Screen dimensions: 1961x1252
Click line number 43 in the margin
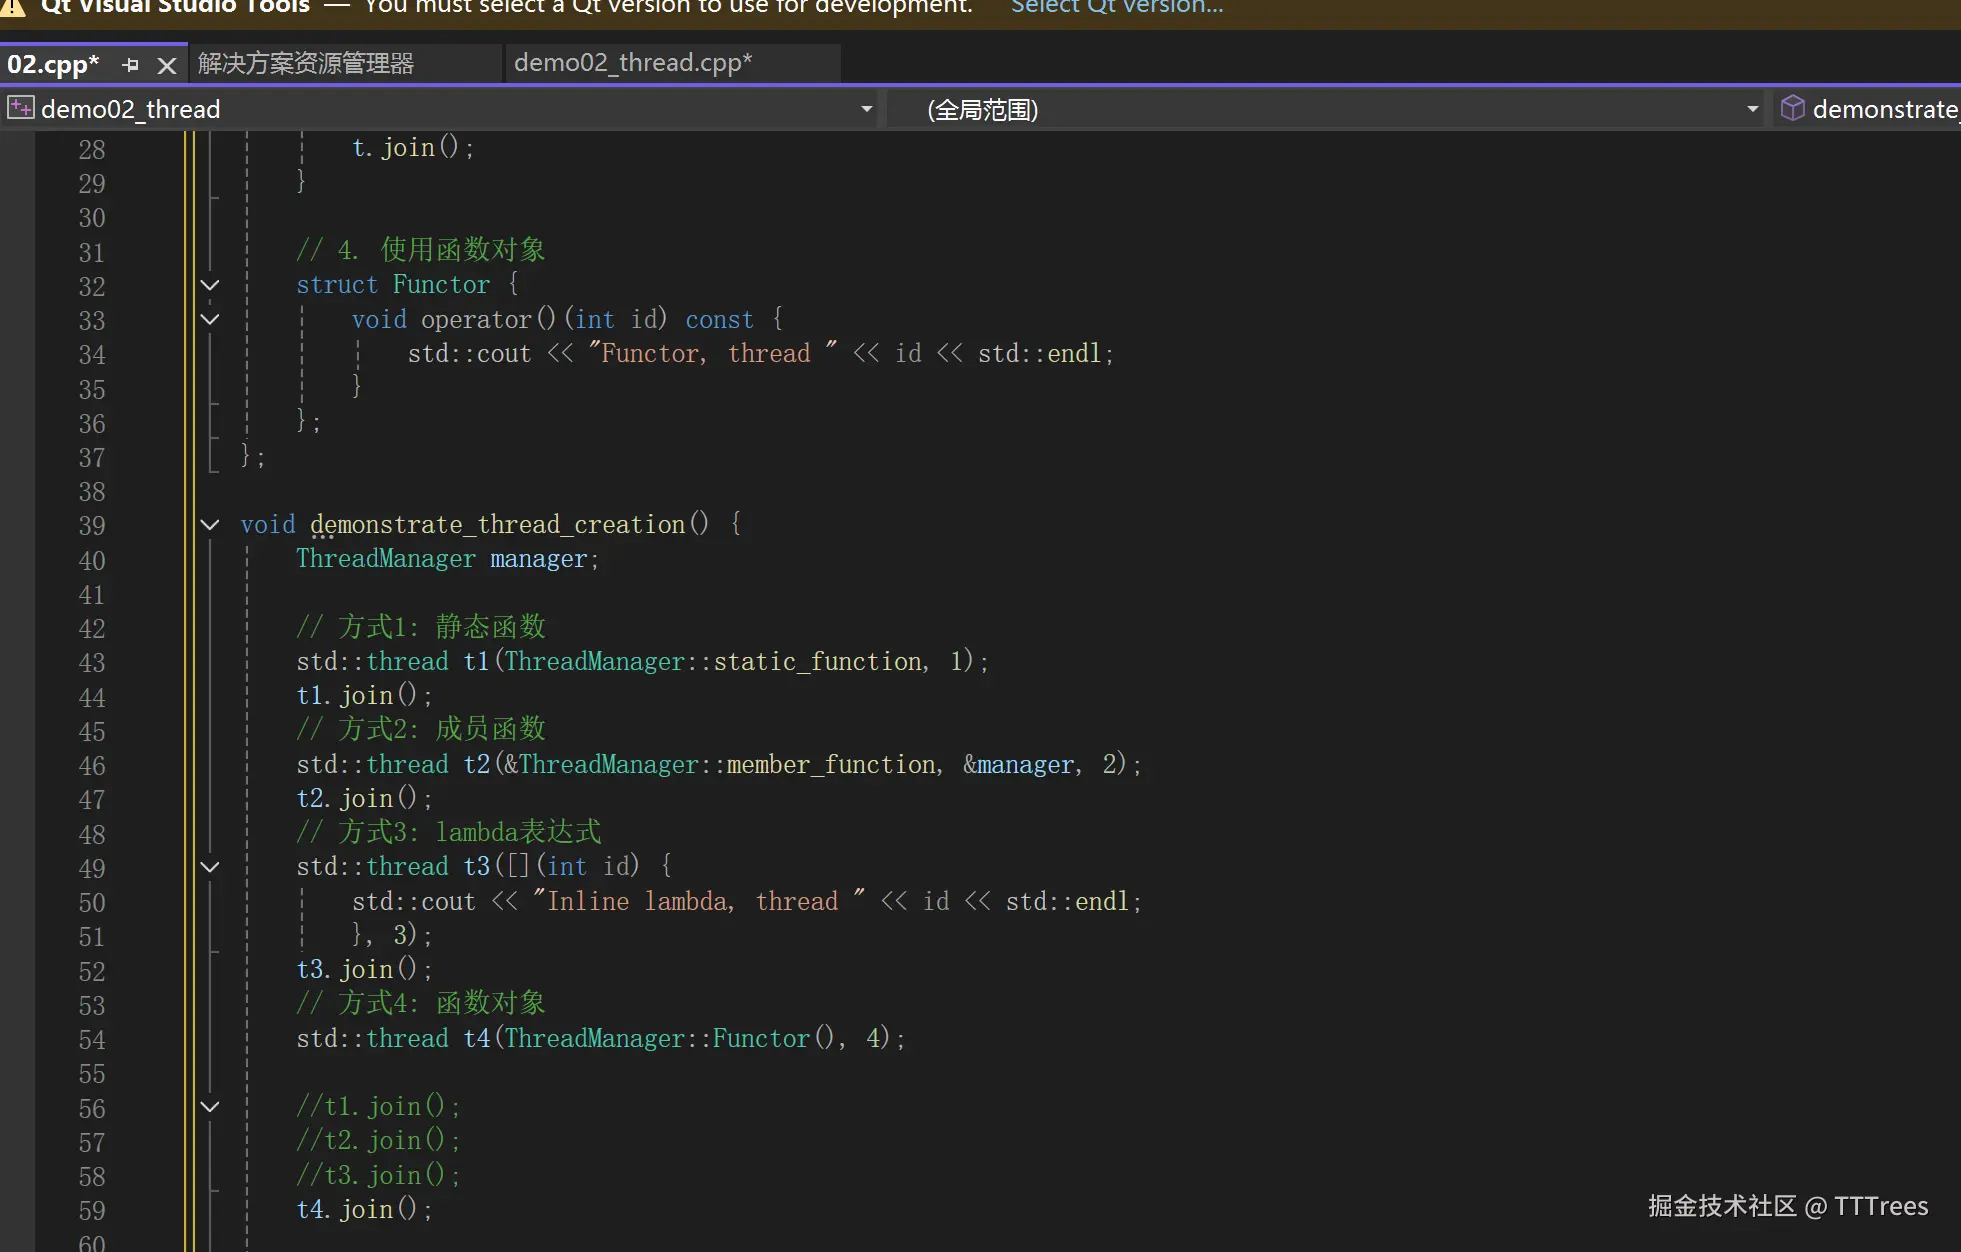tap(92, 663)
